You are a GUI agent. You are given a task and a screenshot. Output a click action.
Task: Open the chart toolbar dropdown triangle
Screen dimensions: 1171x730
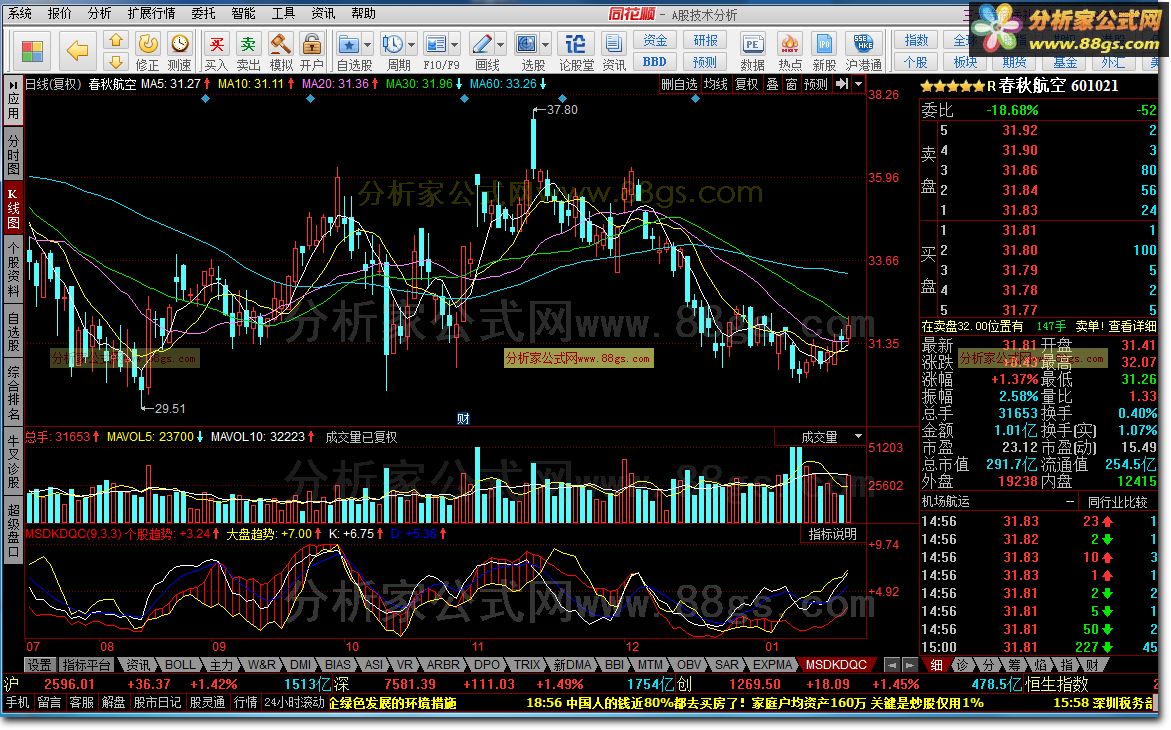pos(859,84)
